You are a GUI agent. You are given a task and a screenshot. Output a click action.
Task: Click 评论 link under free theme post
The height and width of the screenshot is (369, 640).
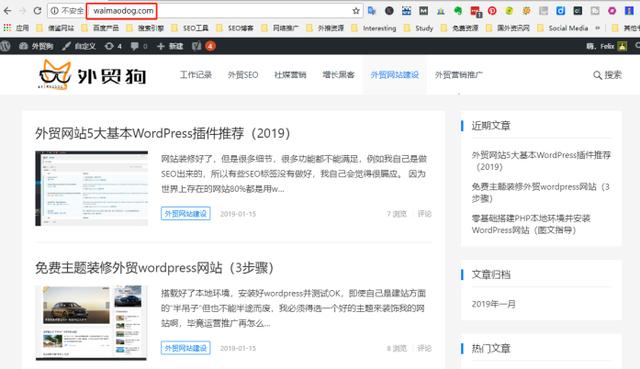pos(424,348)
